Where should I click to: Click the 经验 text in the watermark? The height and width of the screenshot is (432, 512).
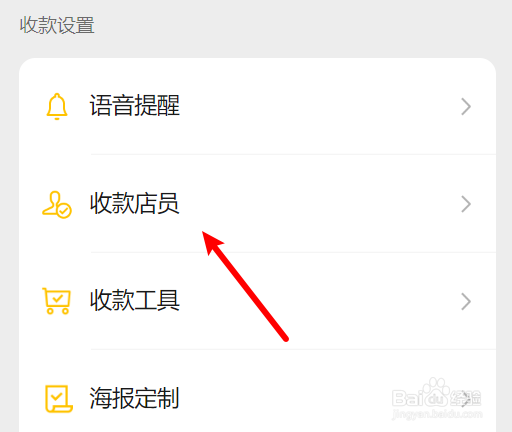466,398
